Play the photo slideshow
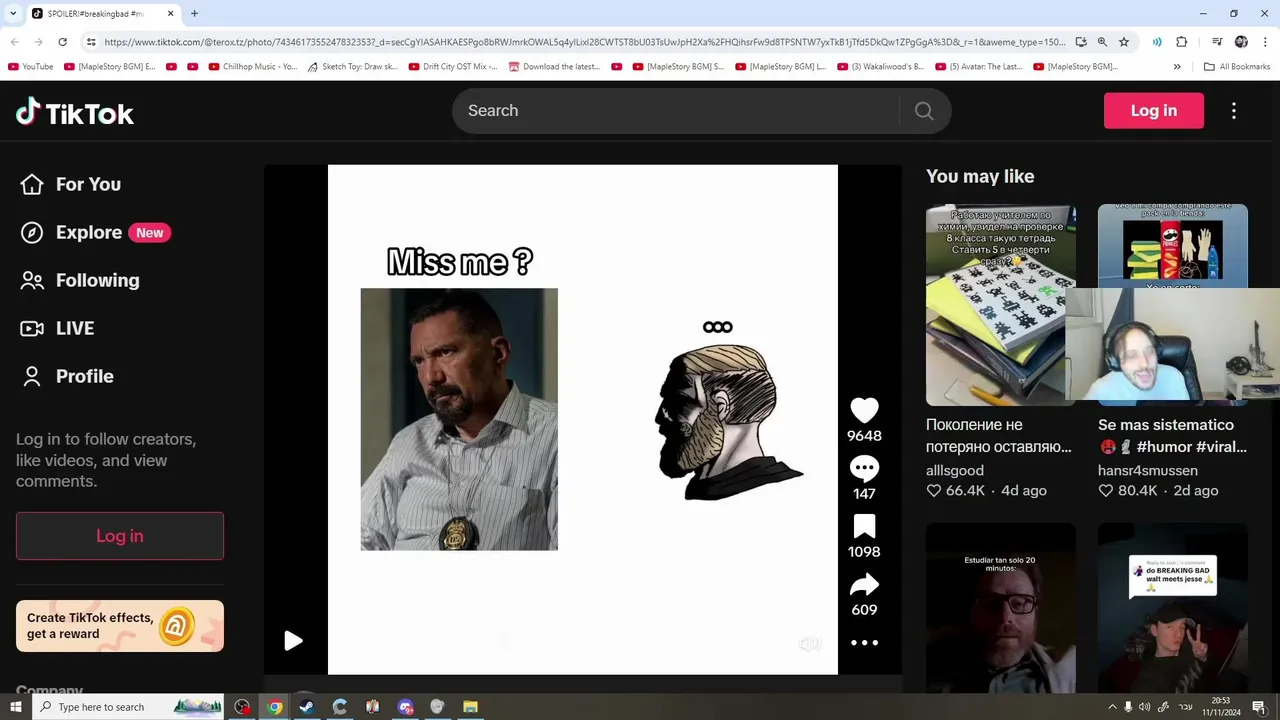1280x720 pixels. 293,641
